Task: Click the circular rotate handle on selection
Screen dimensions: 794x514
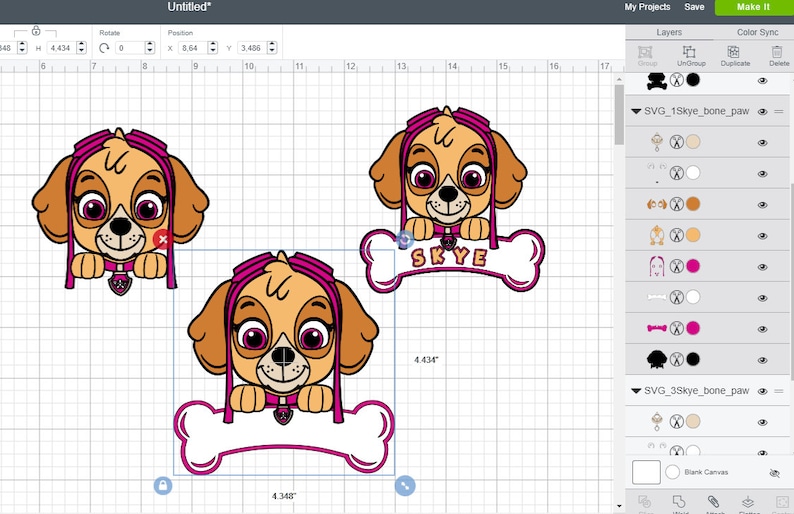Action: tap(405, 239)
